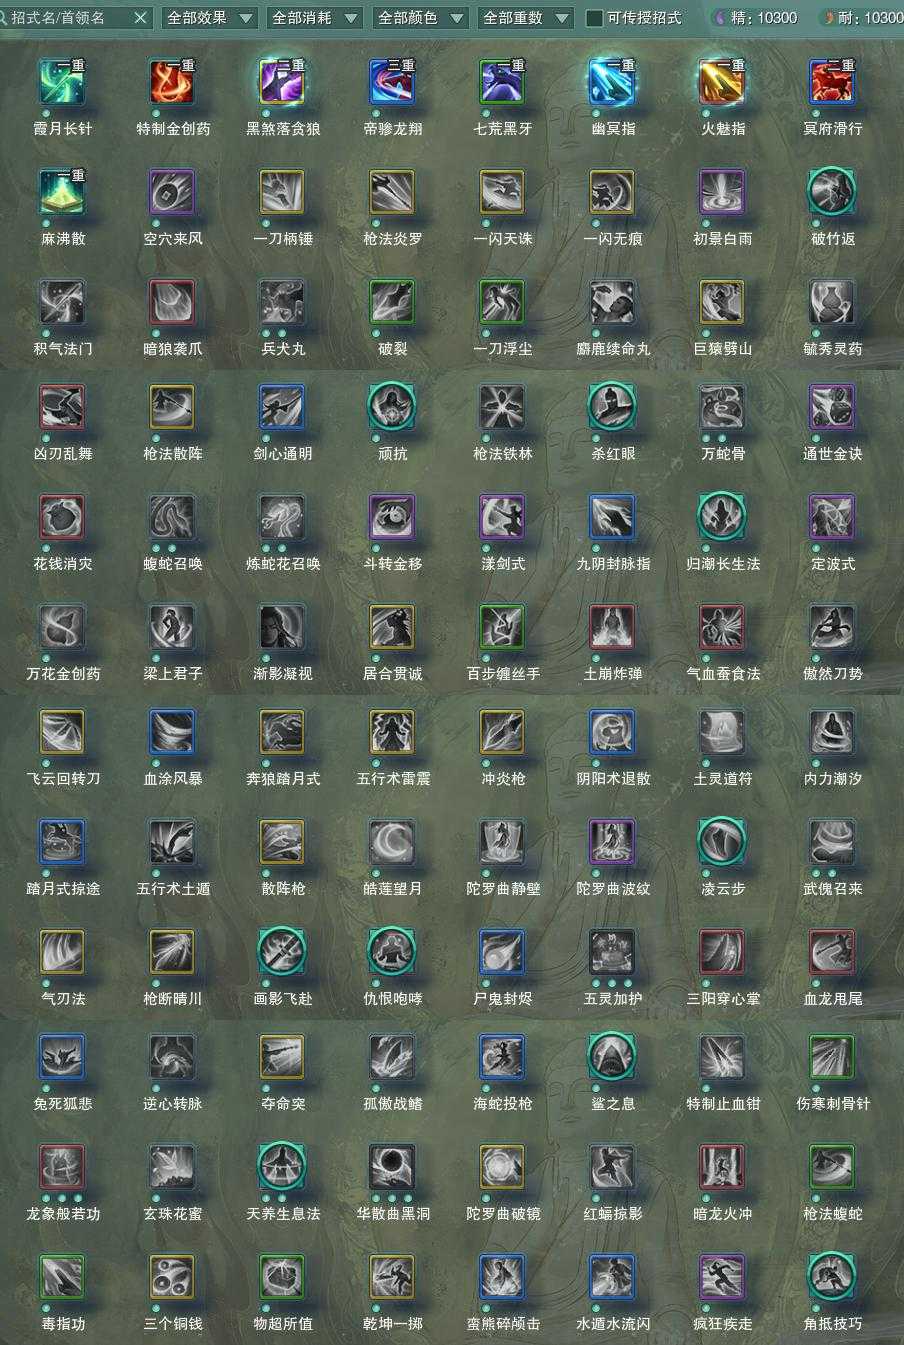Select the 特制金创药 skill icon
The image size is (904, 1345).
pyautogui.click(x=172, y=82)
